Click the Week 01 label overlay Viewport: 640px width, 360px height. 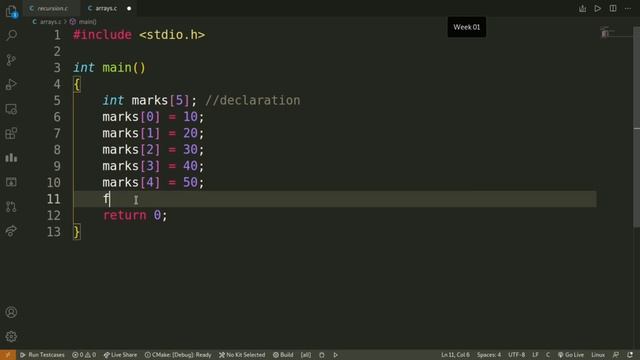click(x=467, y=27)
